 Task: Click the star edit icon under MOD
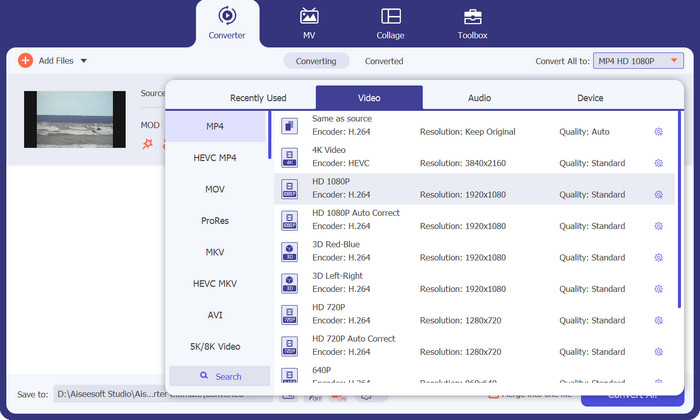(x=147, y=144)
